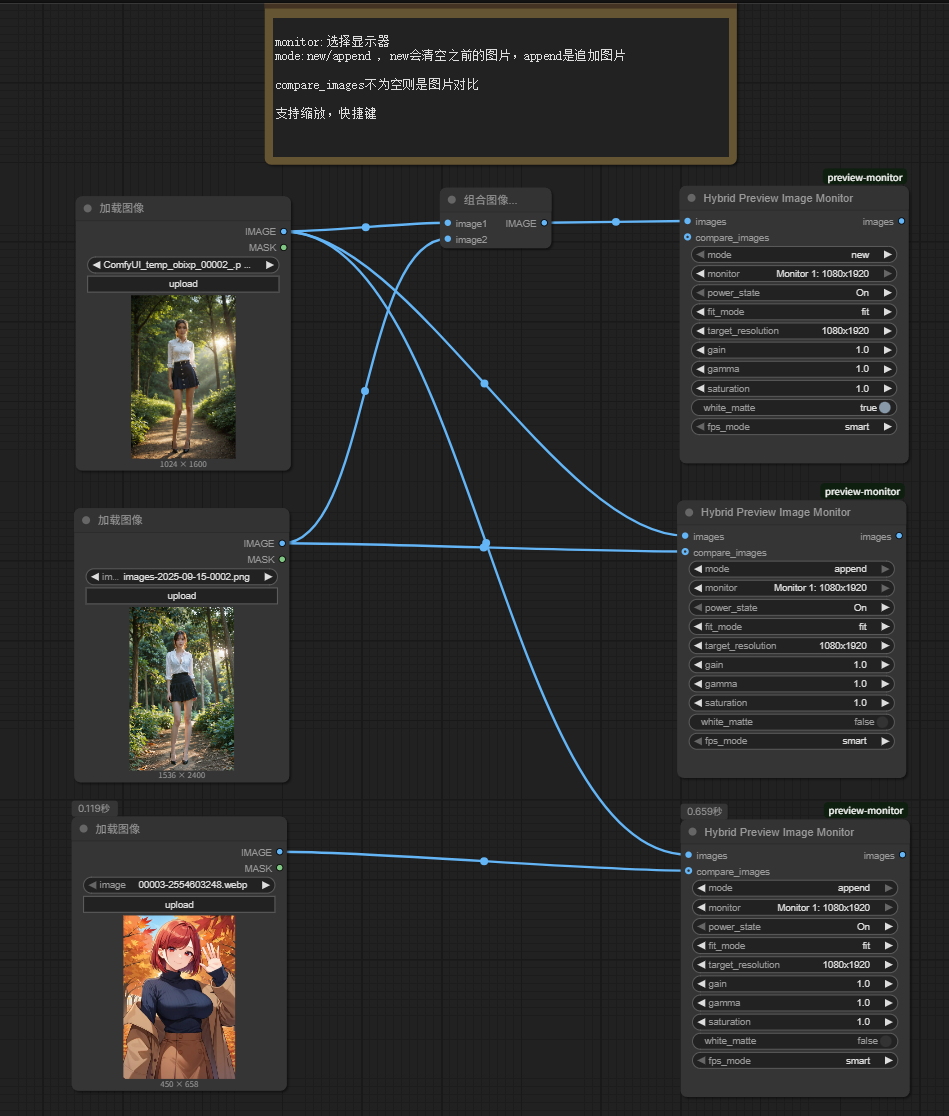Toggle white_matte true switch in top monitor node
This screenshot has height=1116, width=949.
click(884, 408)
